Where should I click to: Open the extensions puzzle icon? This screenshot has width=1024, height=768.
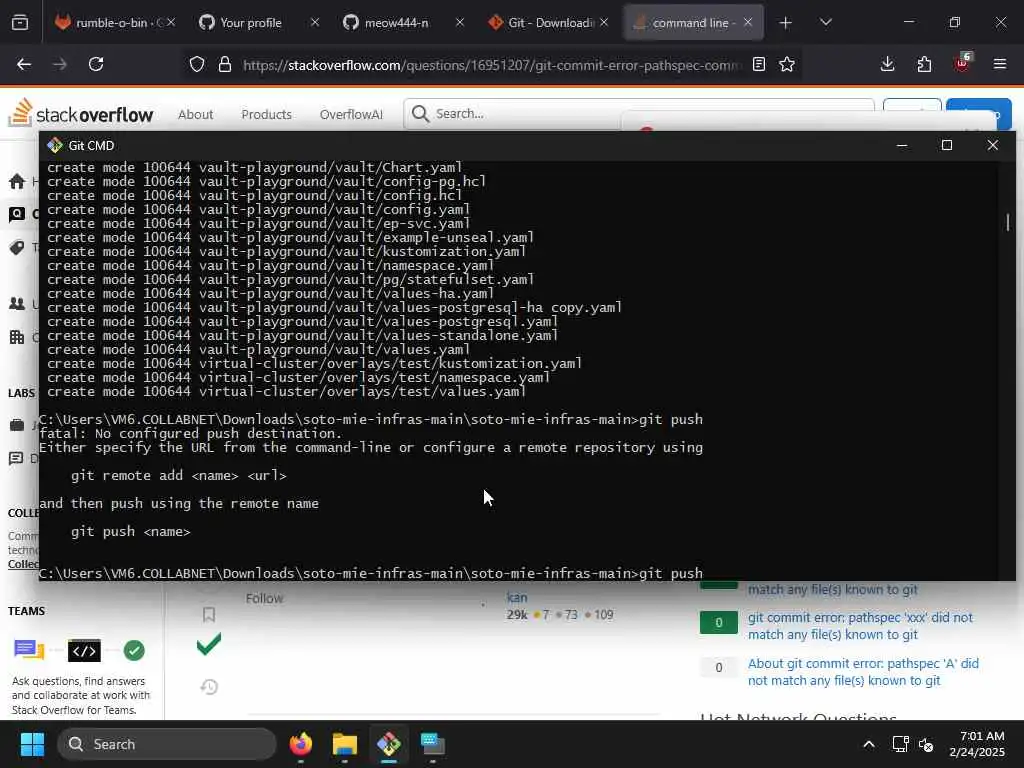[x=924, y=64]
